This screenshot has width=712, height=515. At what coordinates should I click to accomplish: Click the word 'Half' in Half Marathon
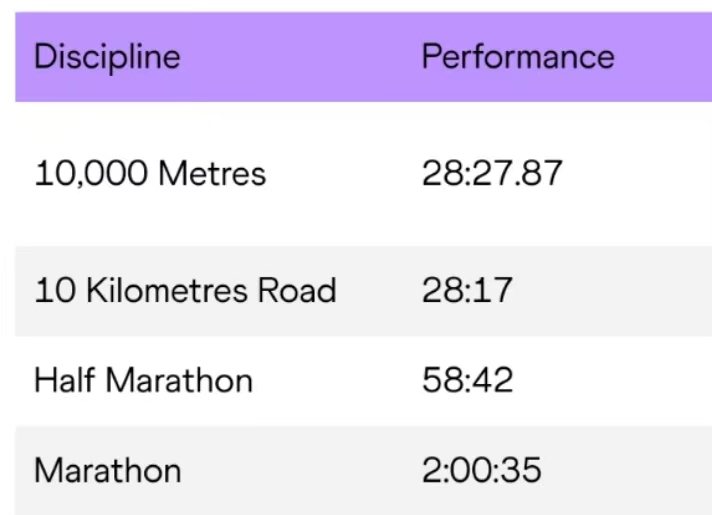point(65,380)
